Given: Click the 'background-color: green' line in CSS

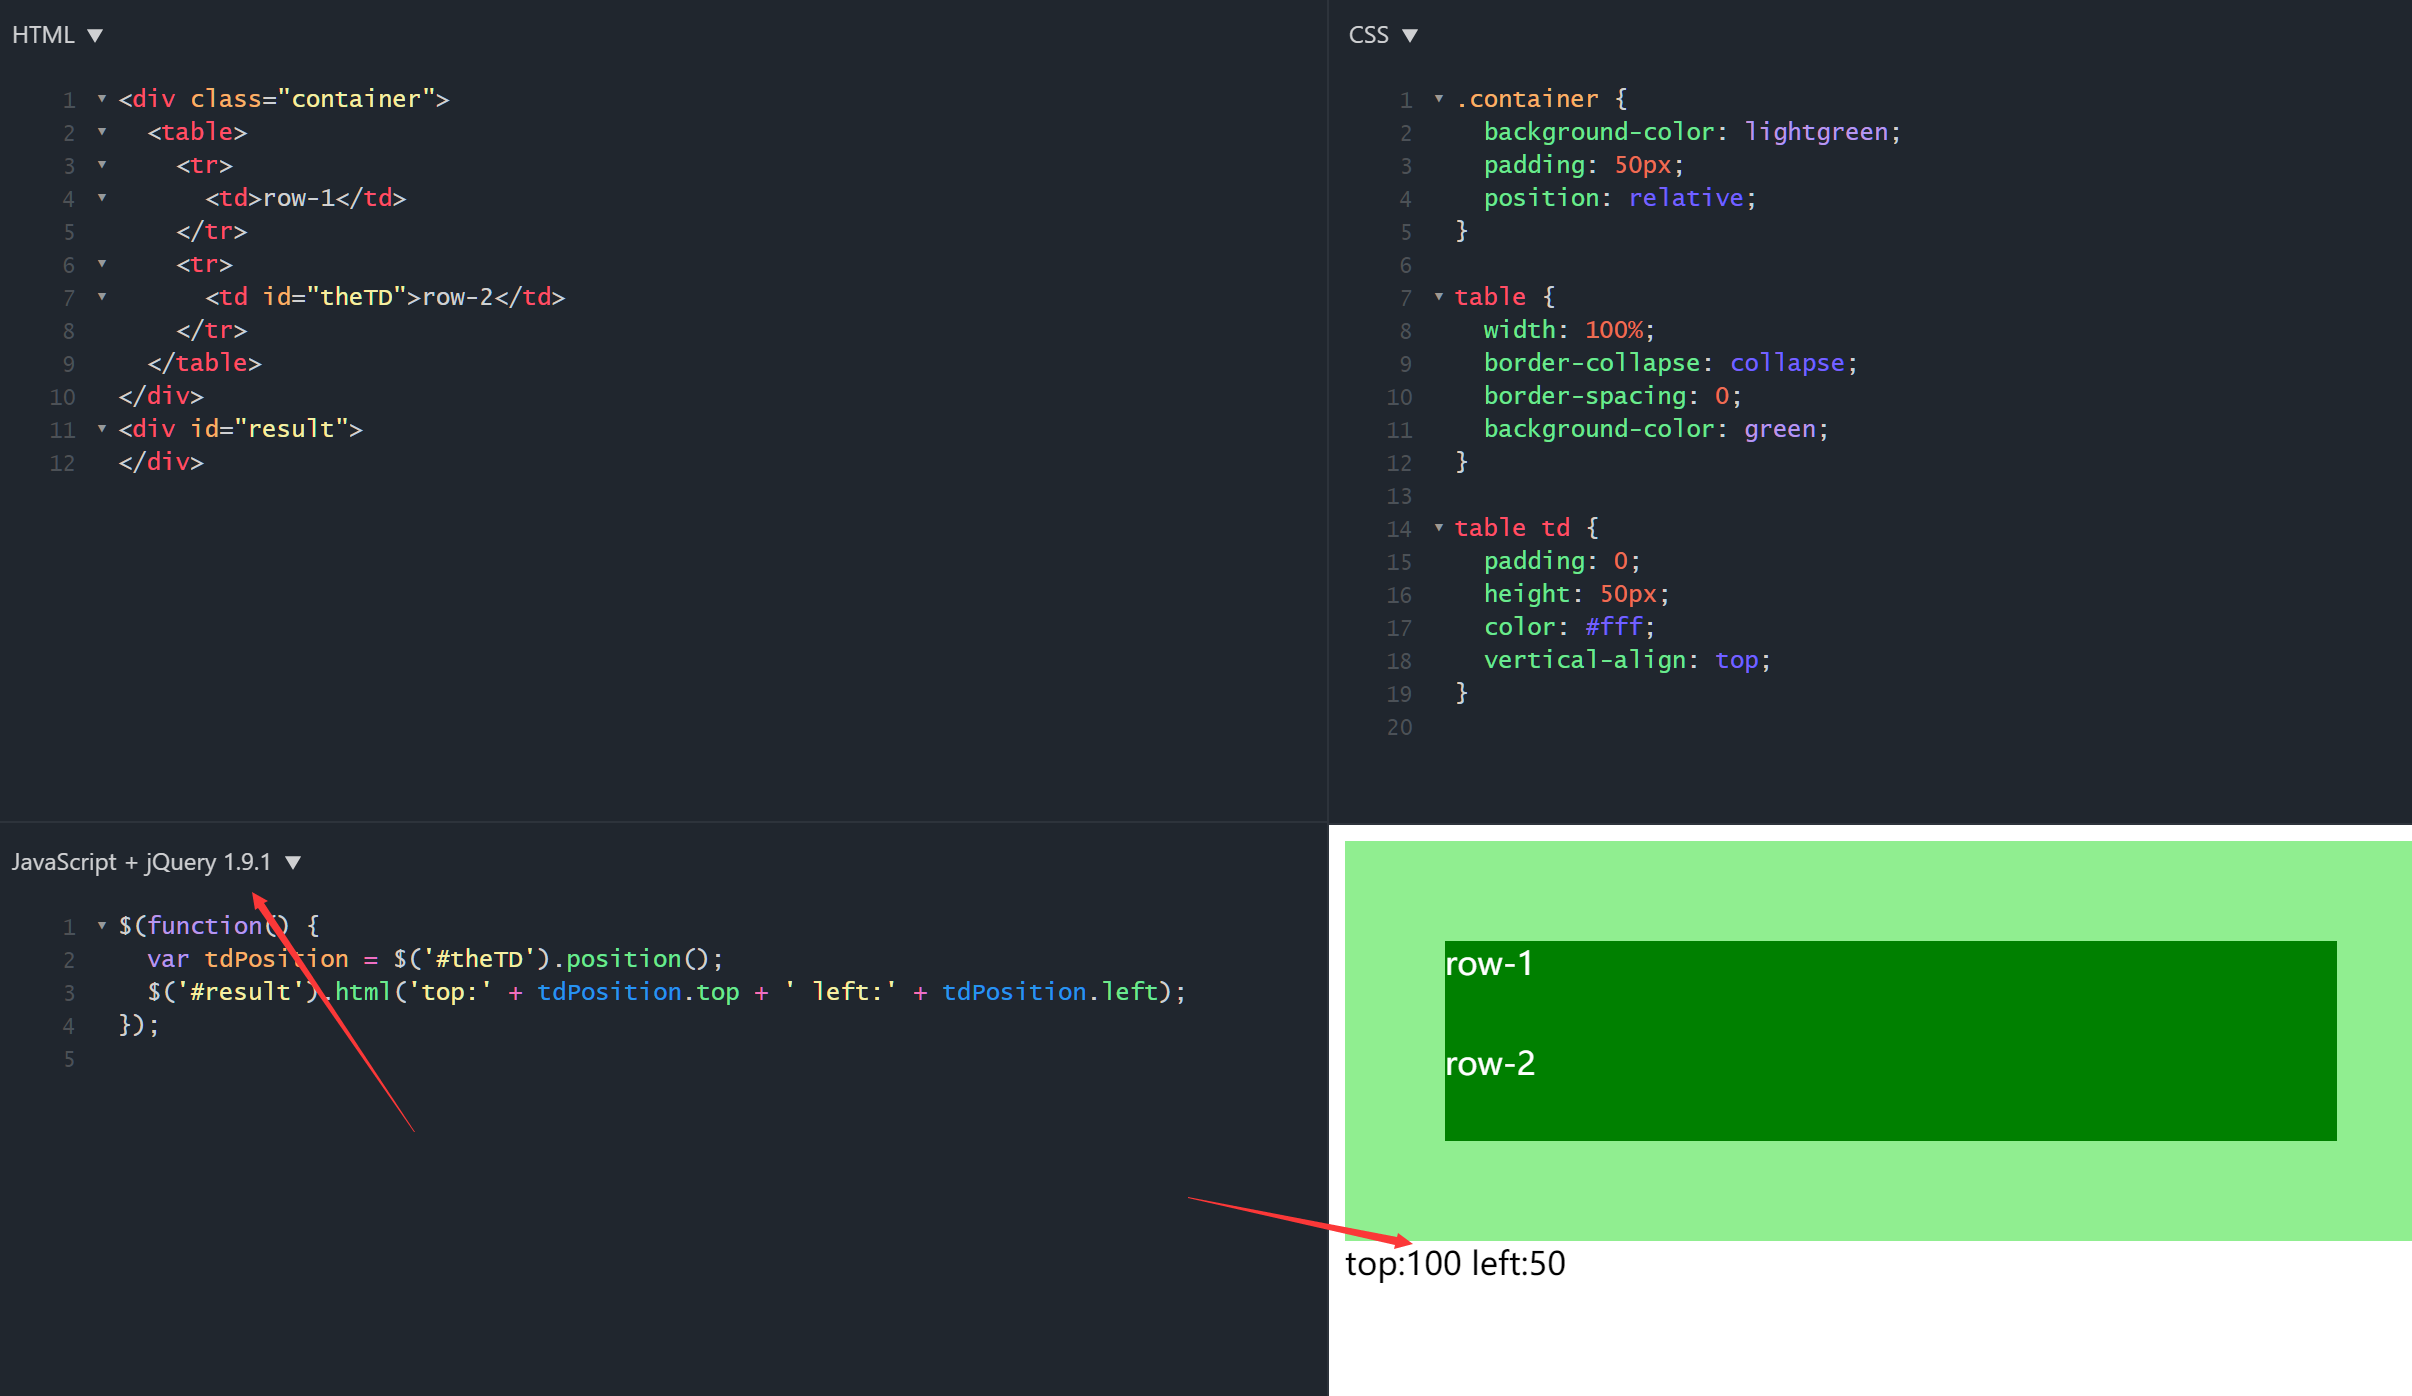Looking at the screenshot, I should [1656, 428].
